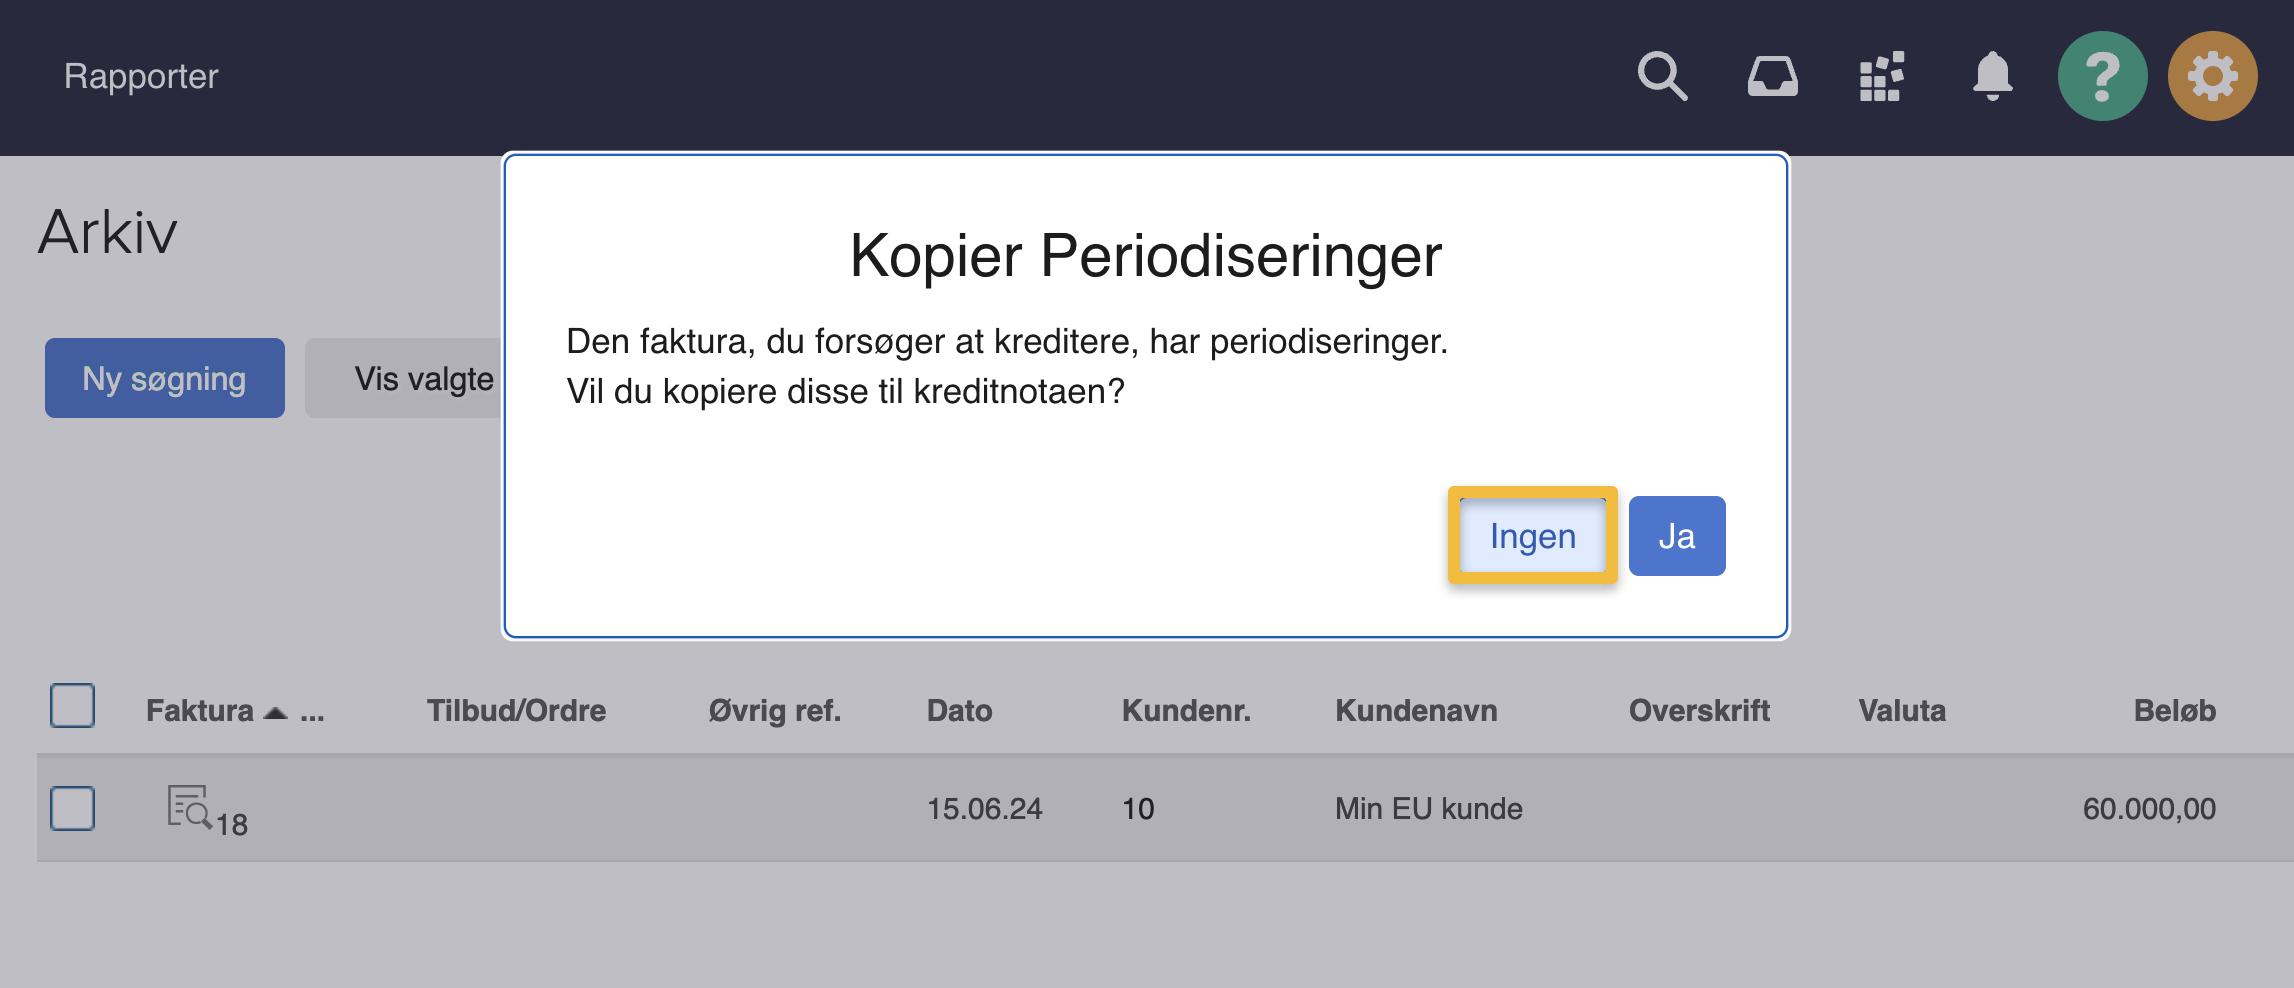Sort by Faktura column arrow
The height and width of the screenshot is (988, 2294).
tap(275, 712)
